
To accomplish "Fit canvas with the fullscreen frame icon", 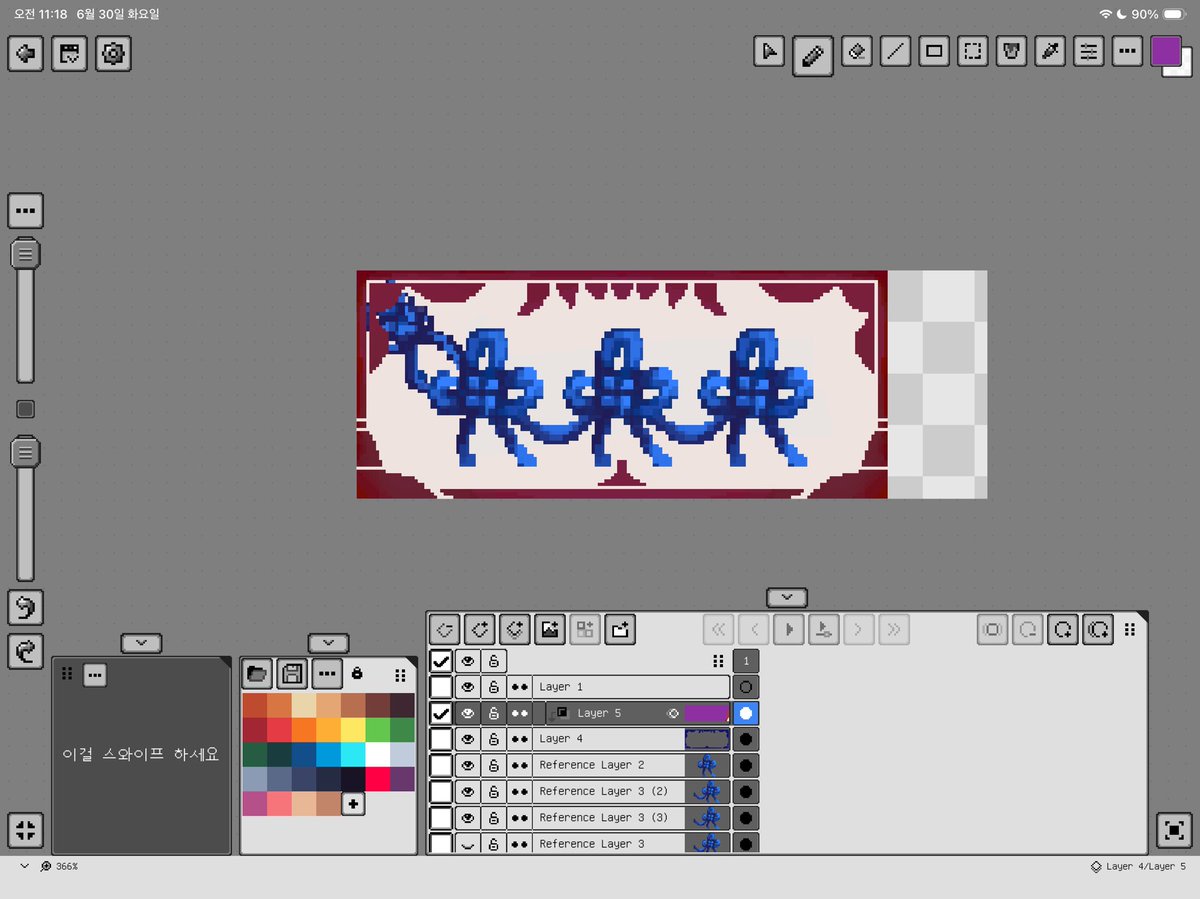I will [x=1174, y=830].
